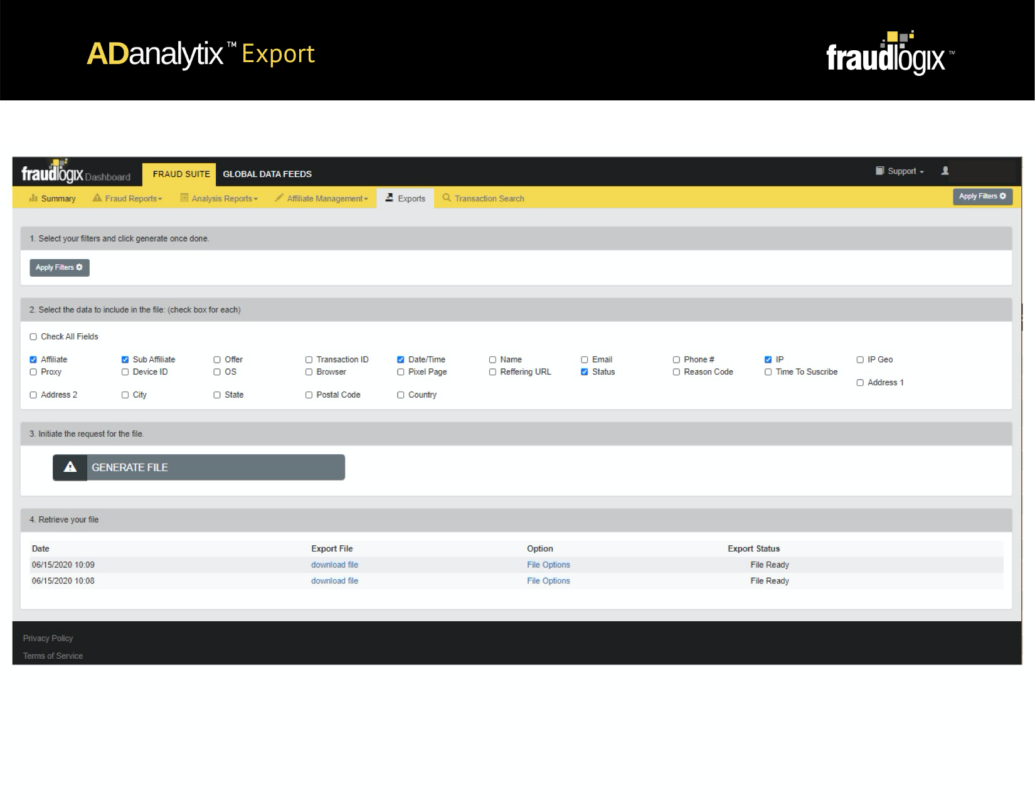Enable the Transaction ID checkbox

[308, 360]
